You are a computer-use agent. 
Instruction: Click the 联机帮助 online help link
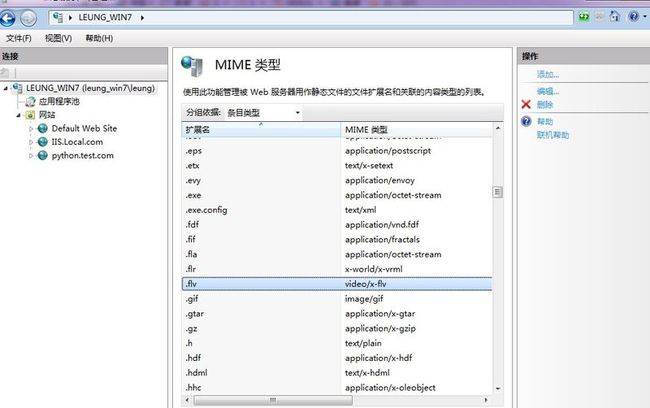coord(553,135)
